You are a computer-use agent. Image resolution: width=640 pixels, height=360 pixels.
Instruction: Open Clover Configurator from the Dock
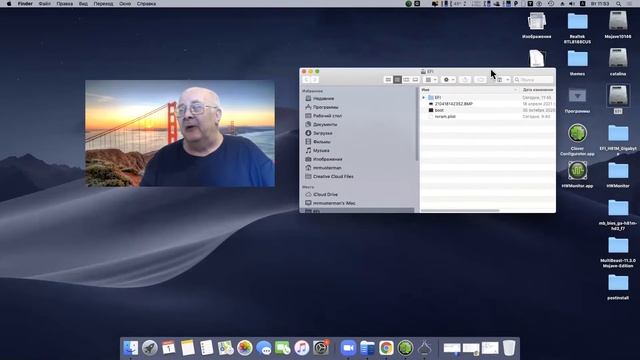405,348
